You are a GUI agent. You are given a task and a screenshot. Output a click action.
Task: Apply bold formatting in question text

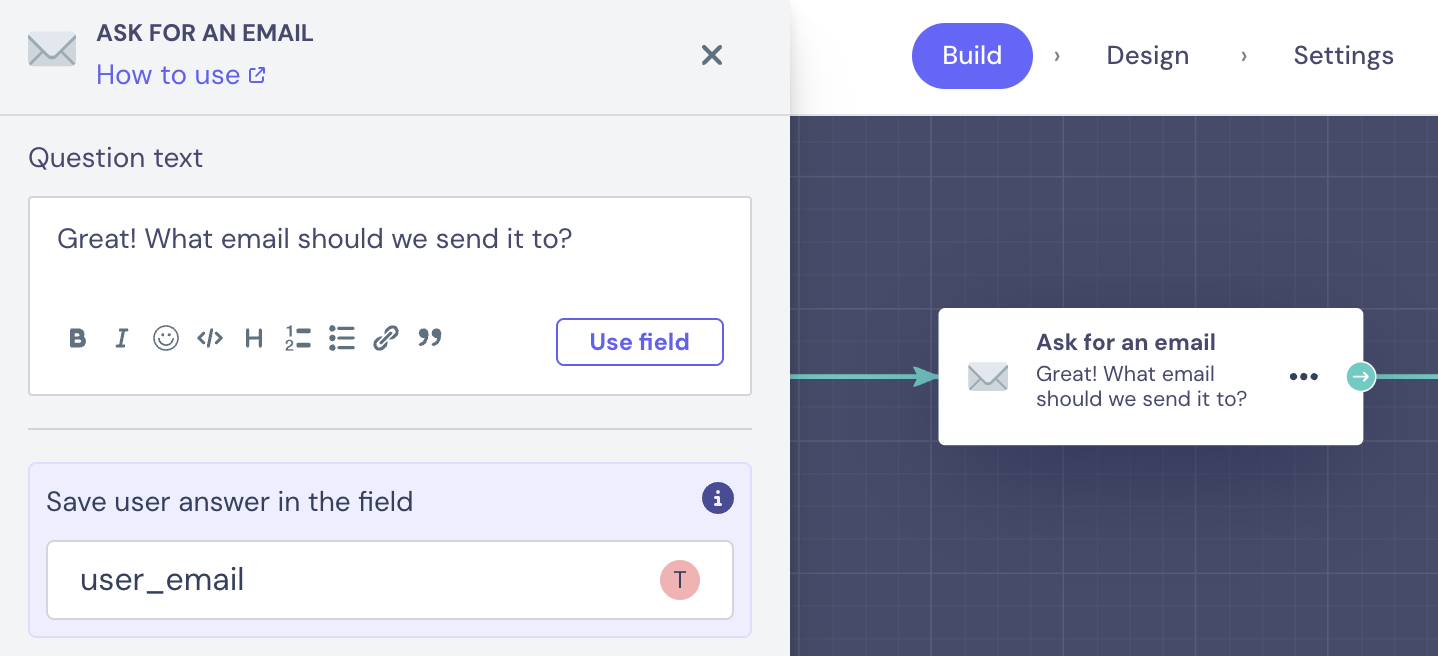coord(78,339)
